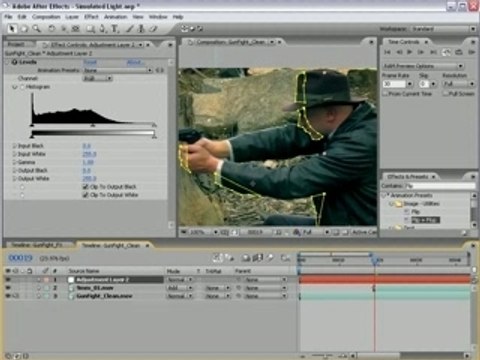Open the Animation Presets dropdown

pos(117,70)
